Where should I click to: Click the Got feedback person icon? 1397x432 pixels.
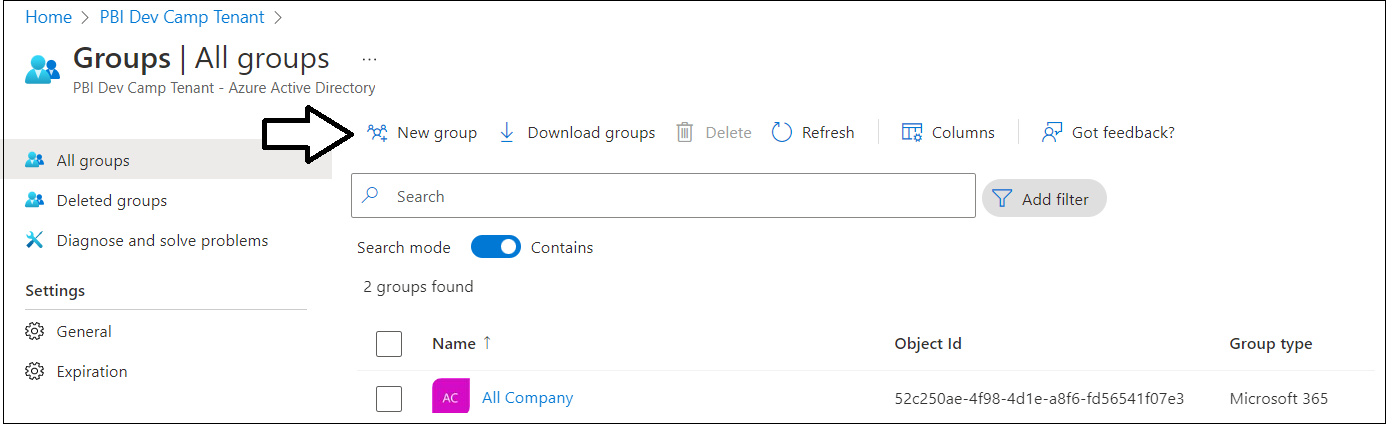click(x=1051, y=132)
